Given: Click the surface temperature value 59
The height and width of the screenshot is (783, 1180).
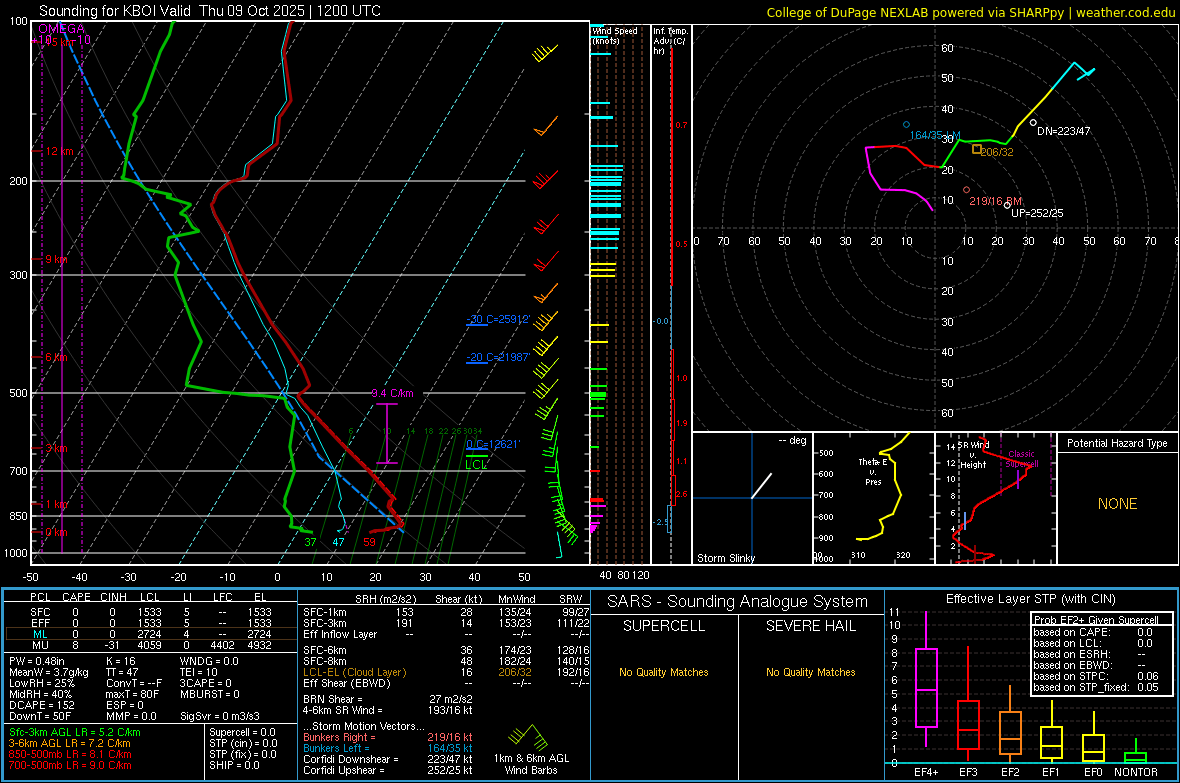Looking at the screenshot, I should (370, 542).
